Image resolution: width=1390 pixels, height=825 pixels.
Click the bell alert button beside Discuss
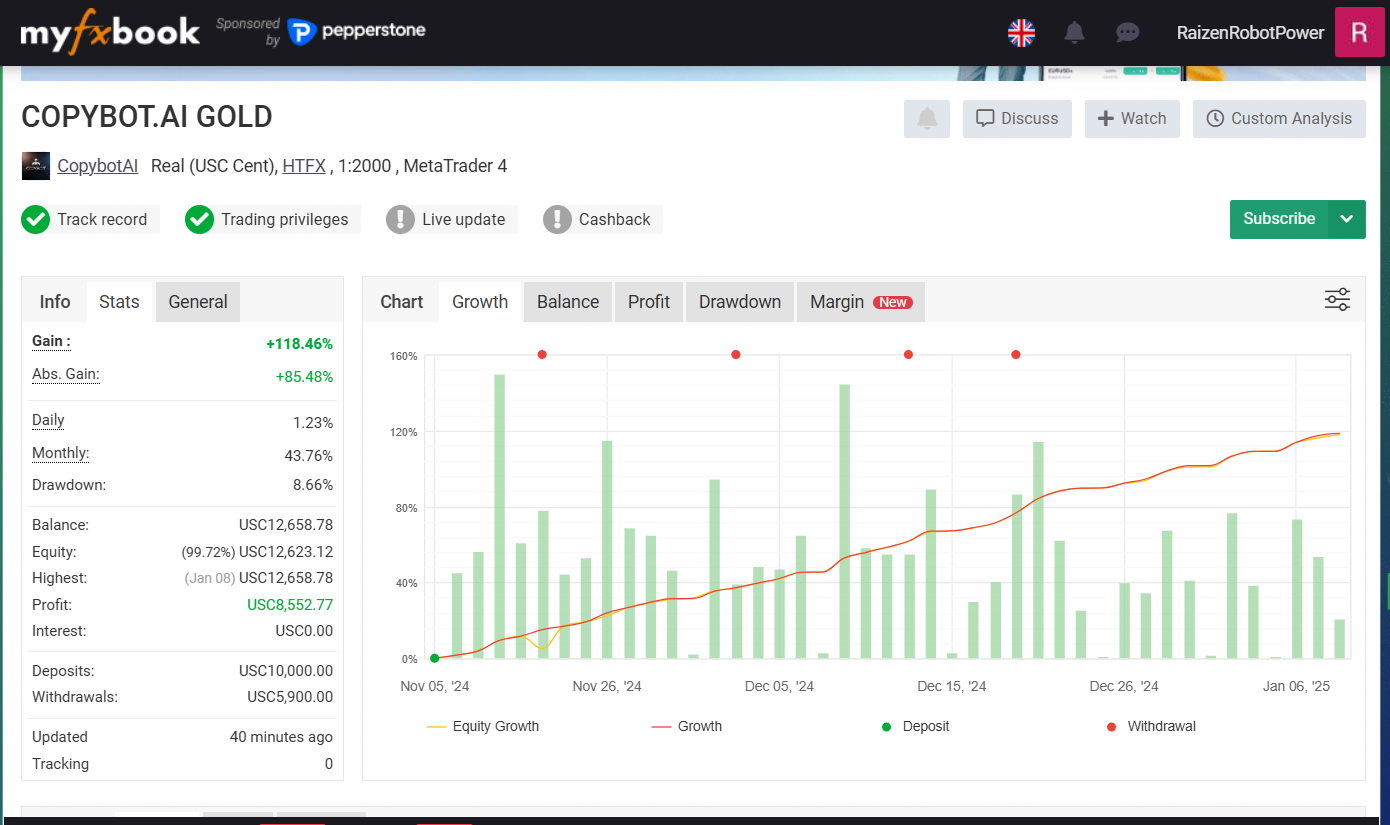point(927,118)
